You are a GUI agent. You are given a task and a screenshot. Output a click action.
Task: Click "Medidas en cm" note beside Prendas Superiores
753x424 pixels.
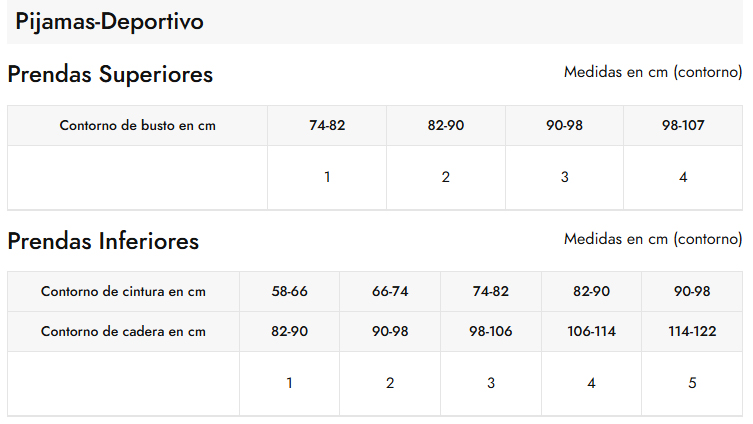point(653,72)
